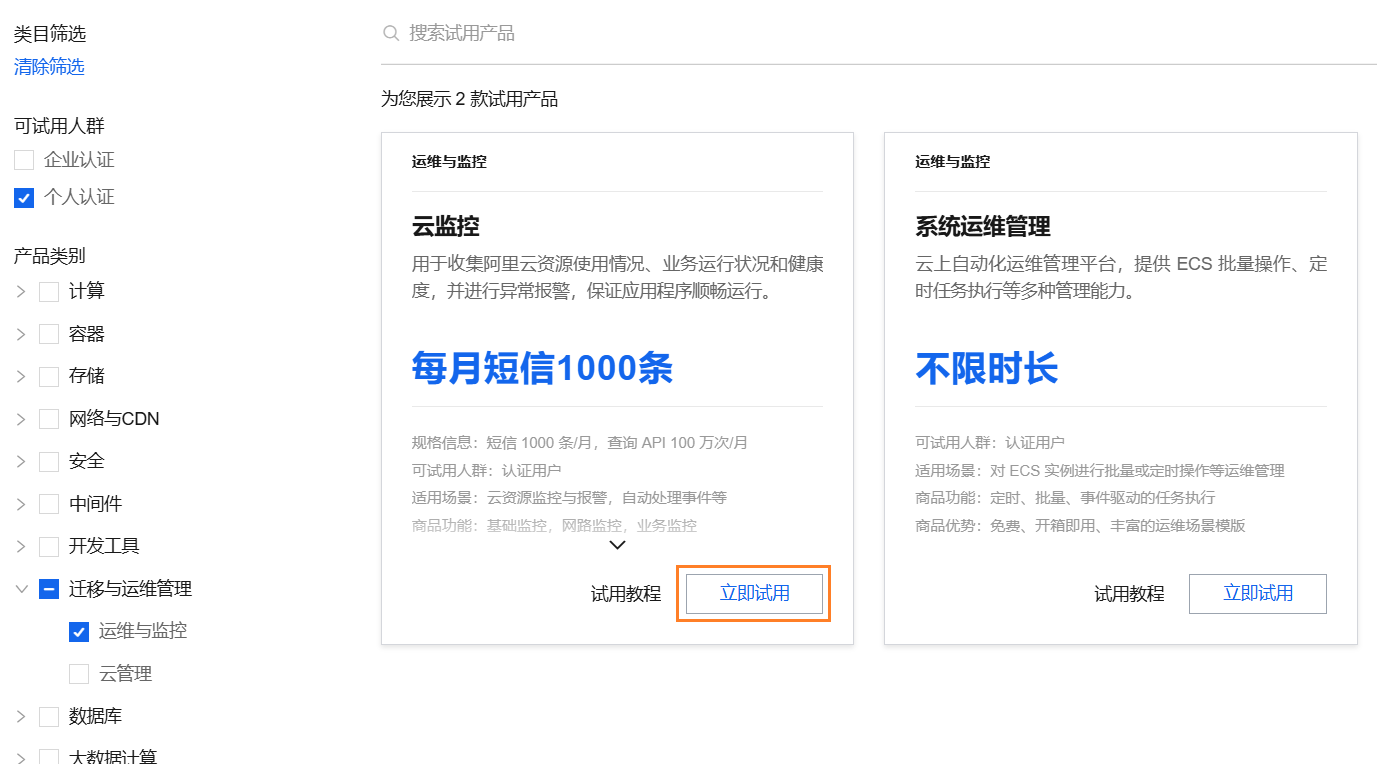Expand the 计算 category tree

pyautogui.click(x=20, y=290)
